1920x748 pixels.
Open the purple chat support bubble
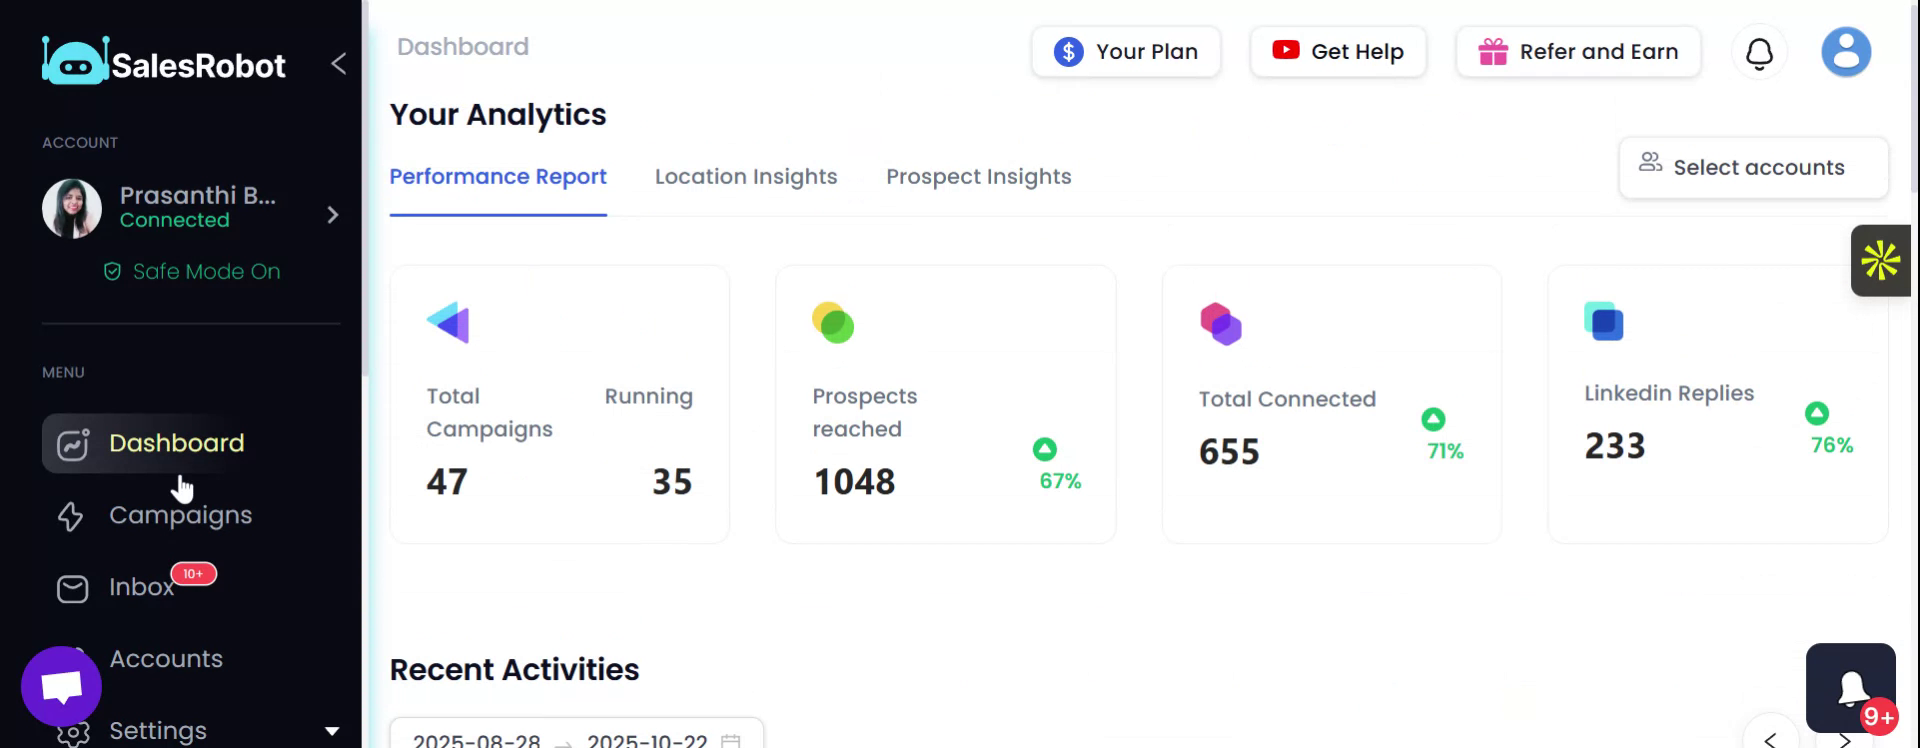(x=61, y=687)
